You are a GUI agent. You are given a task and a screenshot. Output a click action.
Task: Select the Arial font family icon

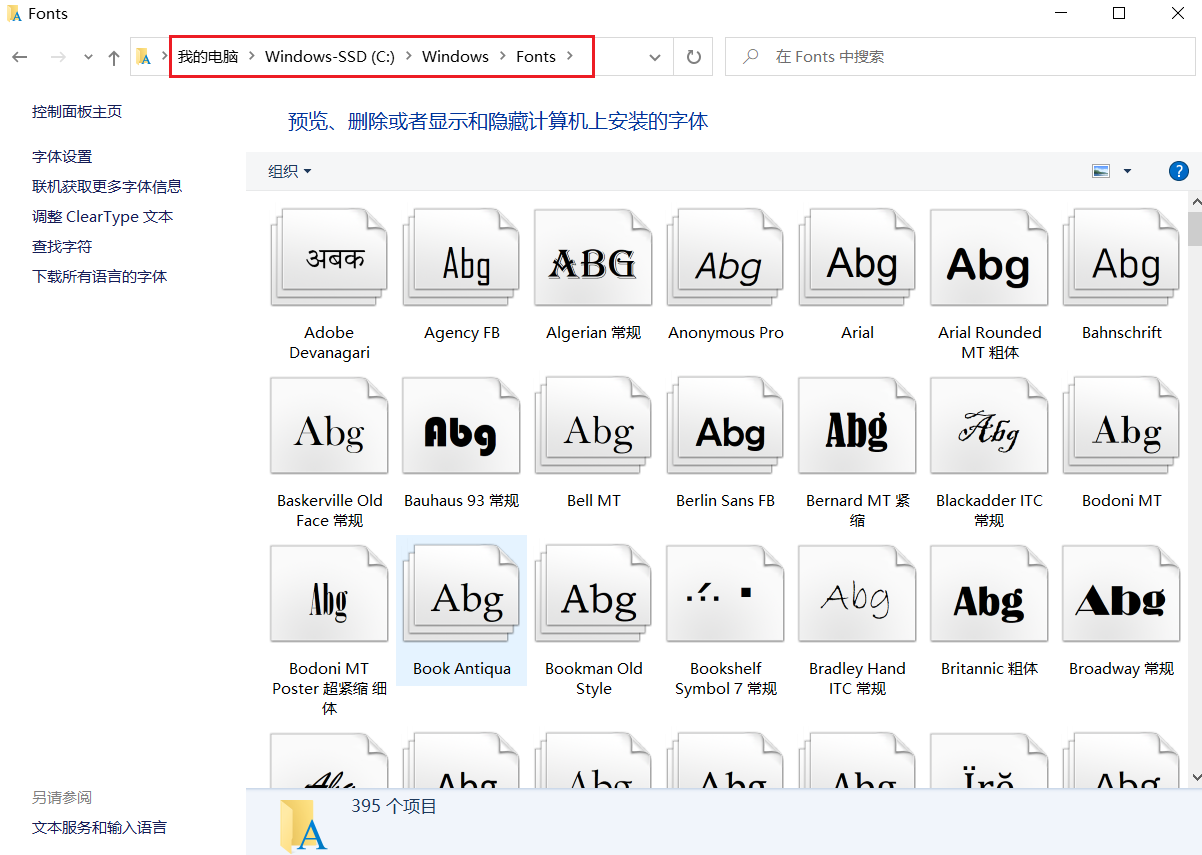coord(857,258)
